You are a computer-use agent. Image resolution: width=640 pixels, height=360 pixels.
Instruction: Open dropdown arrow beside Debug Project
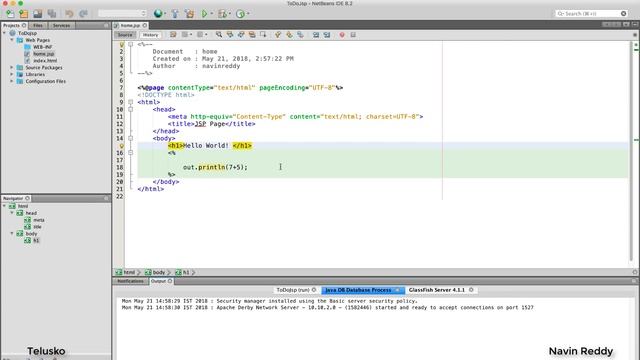pyautogui.click(x=229, y=13)
